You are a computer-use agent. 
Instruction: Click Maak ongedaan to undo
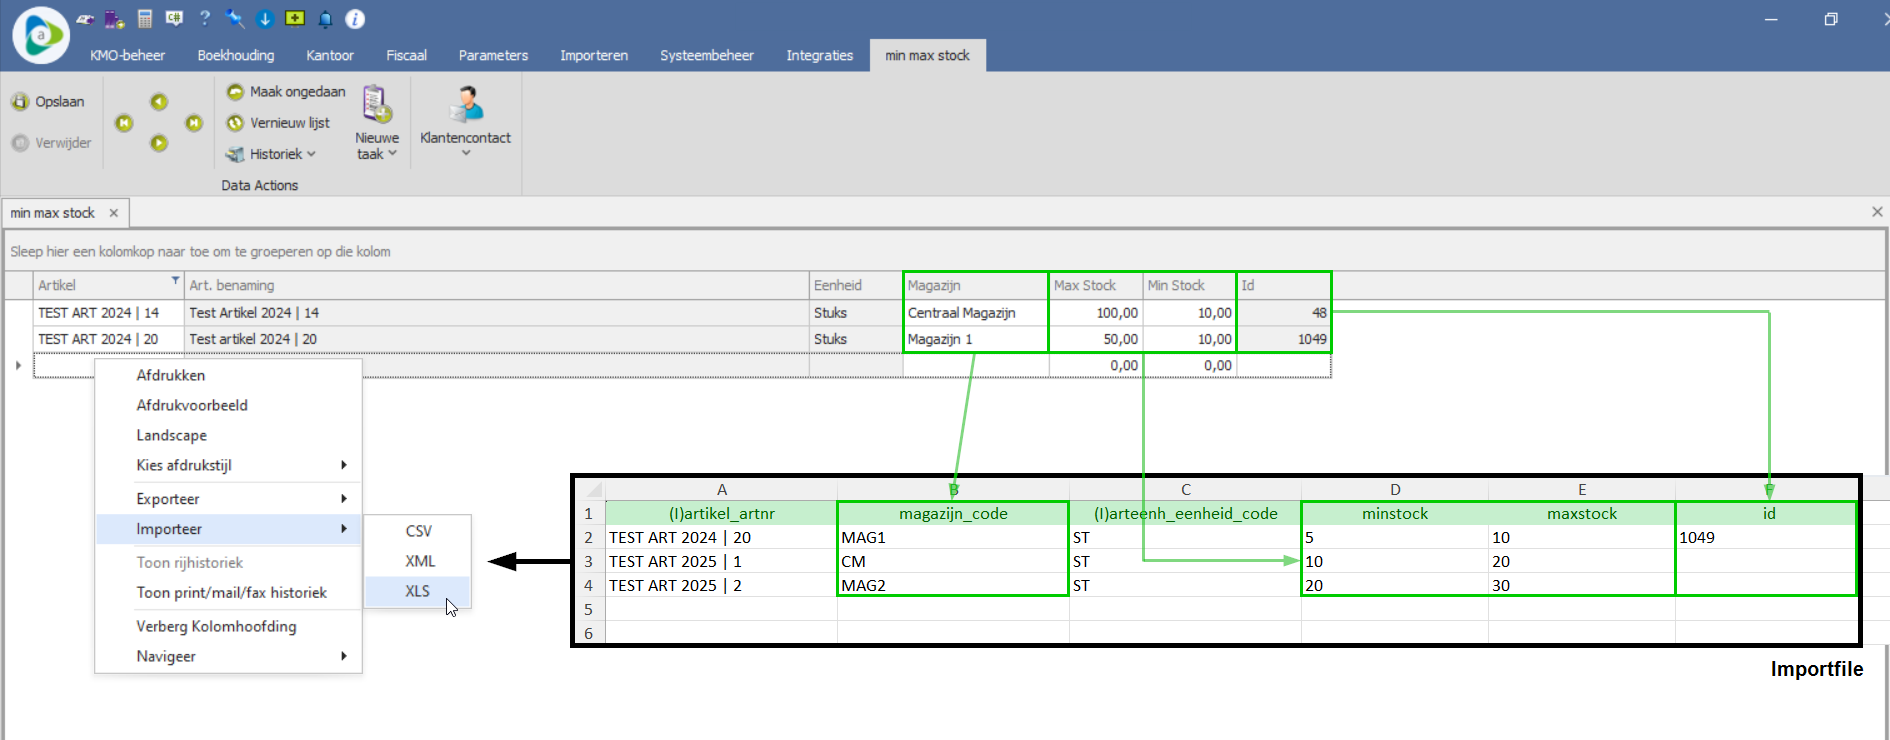(286, 92)
